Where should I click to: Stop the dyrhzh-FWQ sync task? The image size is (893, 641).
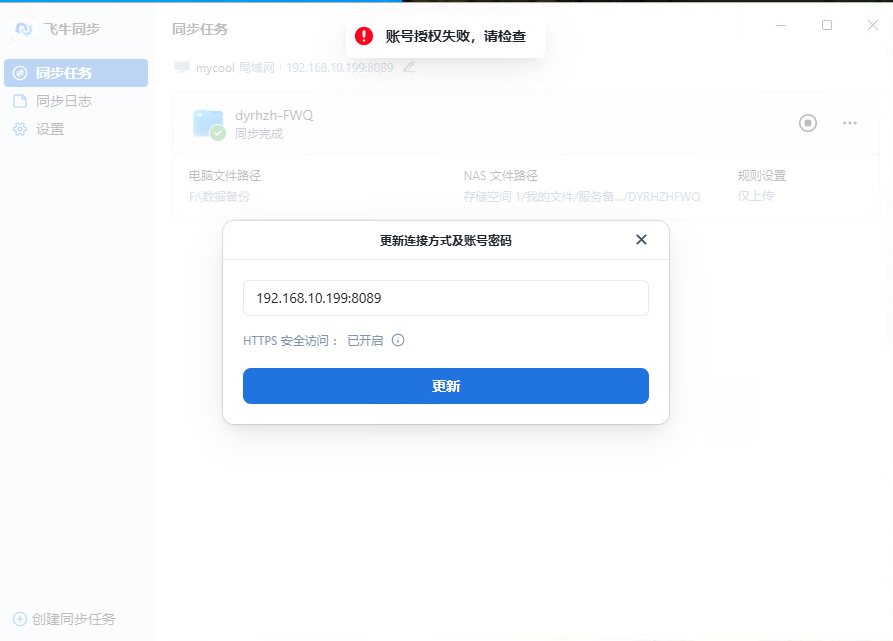808,123
